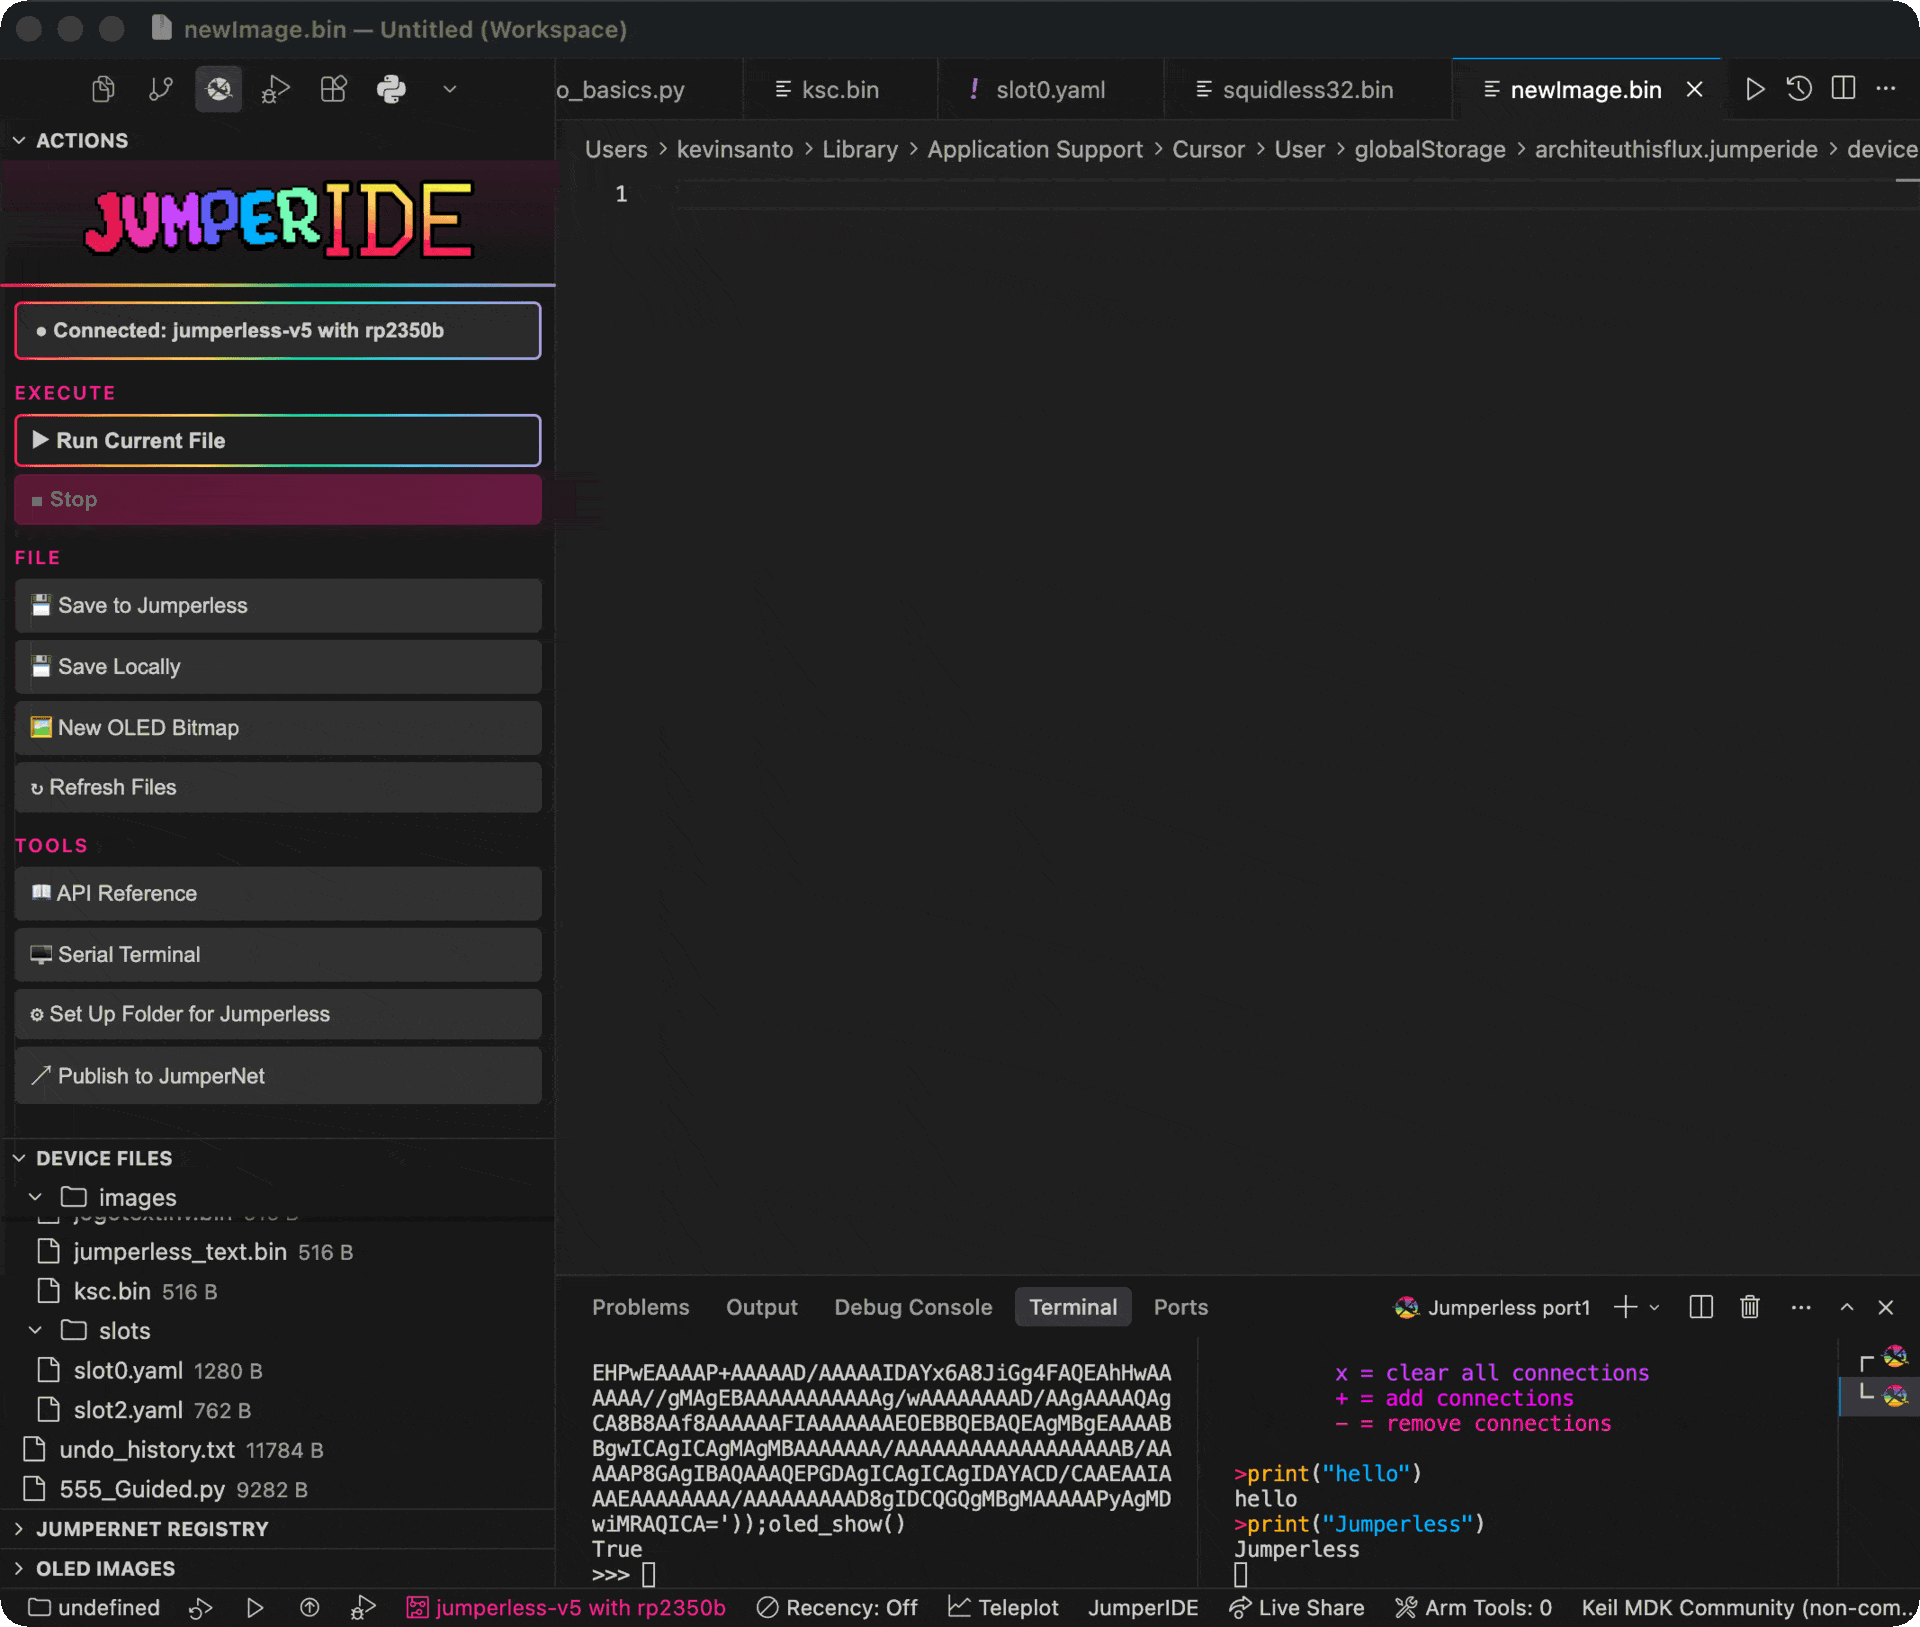Click Publish to JumperNet
This screenshot has width=1920, height=1627.
(x=278, y=1077)
